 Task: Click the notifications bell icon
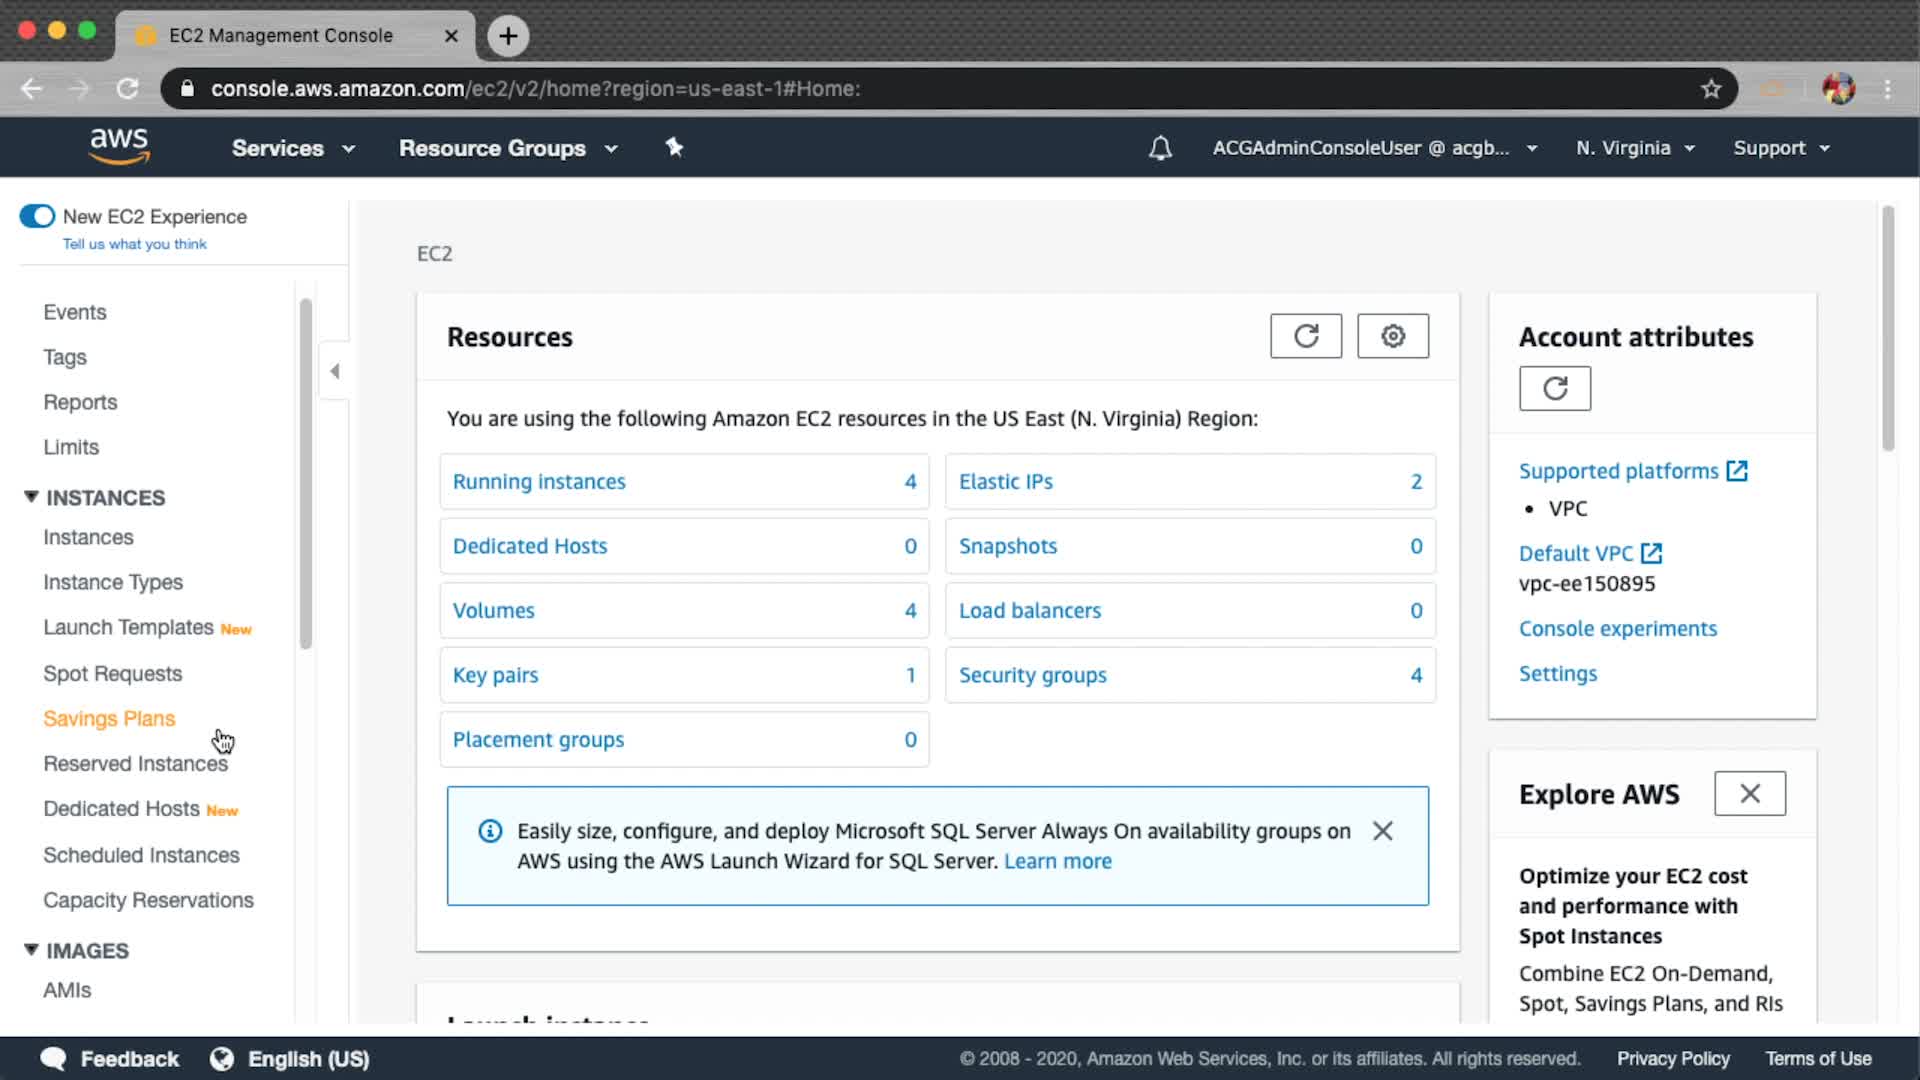coord(1160,148)
